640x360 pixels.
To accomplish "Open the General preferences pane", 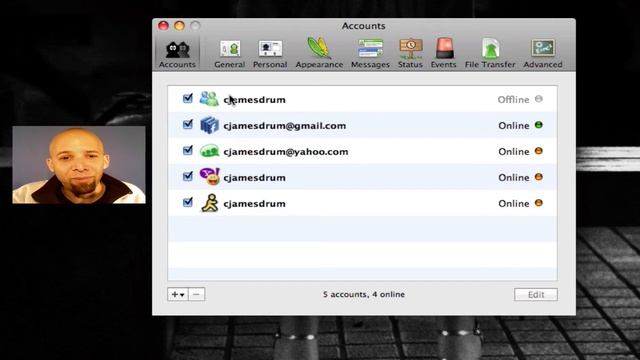I will (230, 54).
